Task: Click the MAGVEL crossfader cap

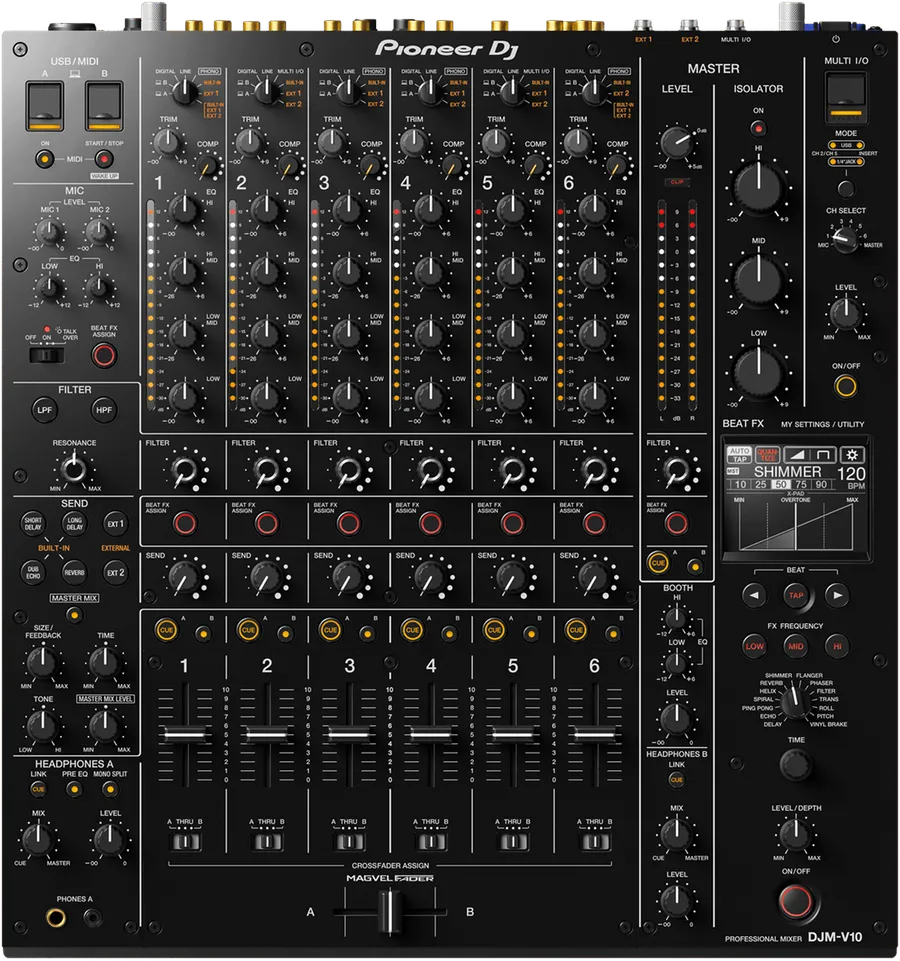Action: click(x=389, y=912)
